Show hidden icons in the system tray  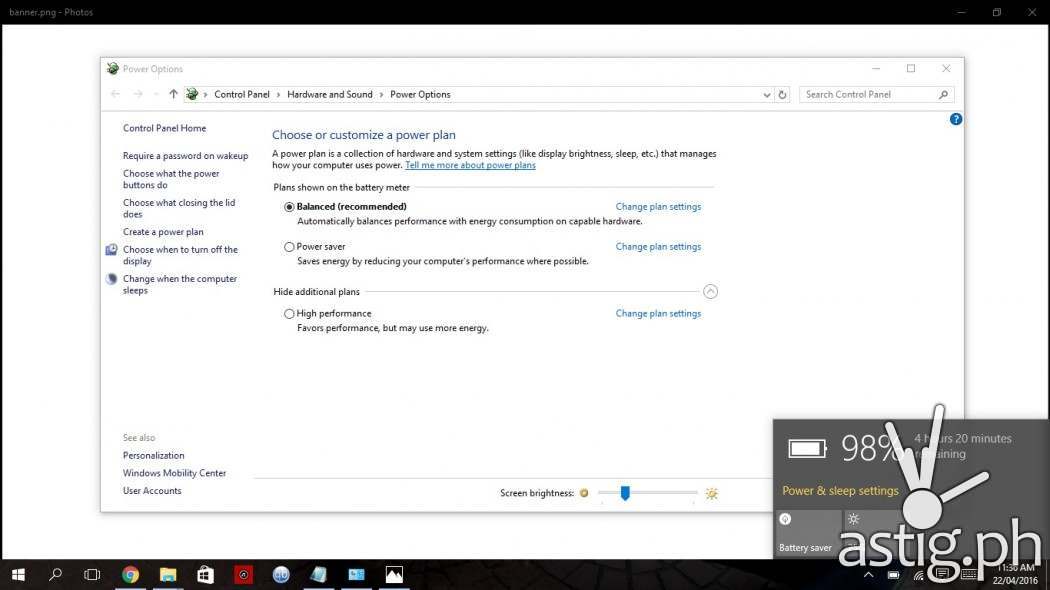pyautogui.click(x=868, y=575)
